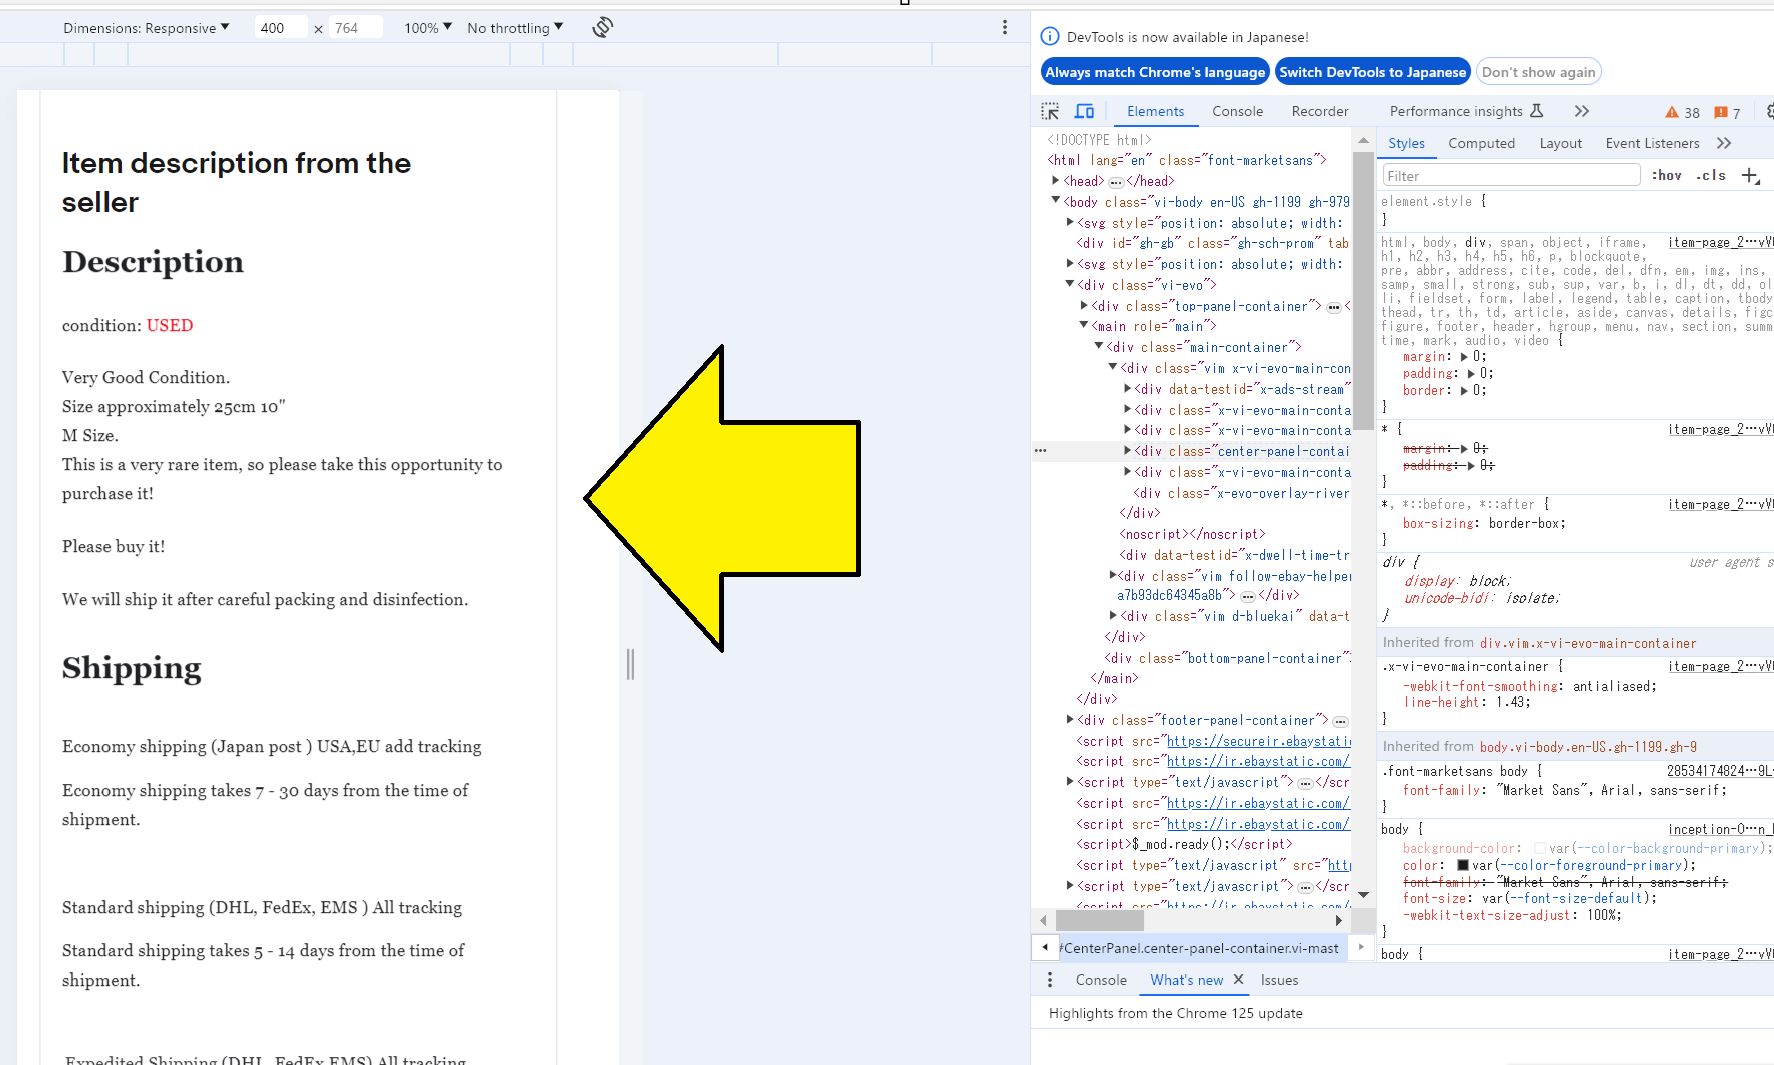Switch to the Computed styles tab
The width and height of the screenshot is (1774, 1065).
click(x=1481, y=144)
